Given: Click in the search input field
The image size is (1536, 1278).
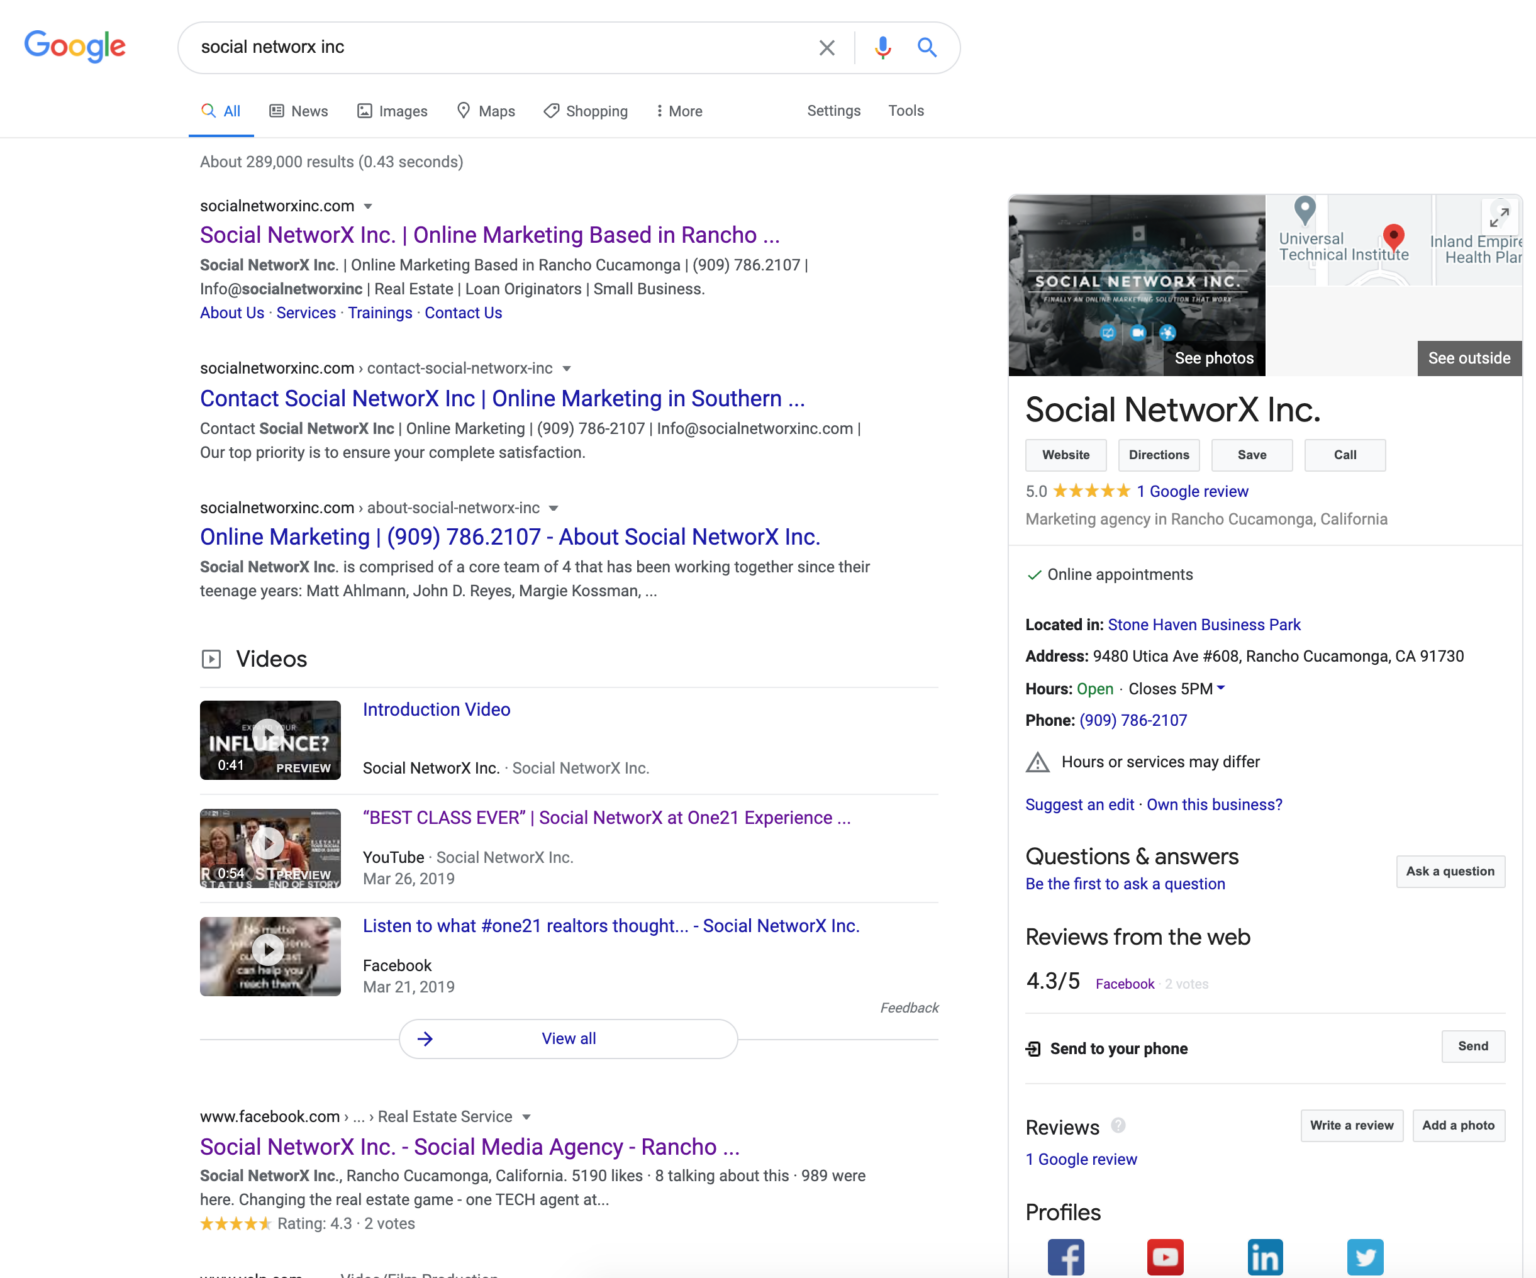Looking at the screenshot, I should 500,47.
